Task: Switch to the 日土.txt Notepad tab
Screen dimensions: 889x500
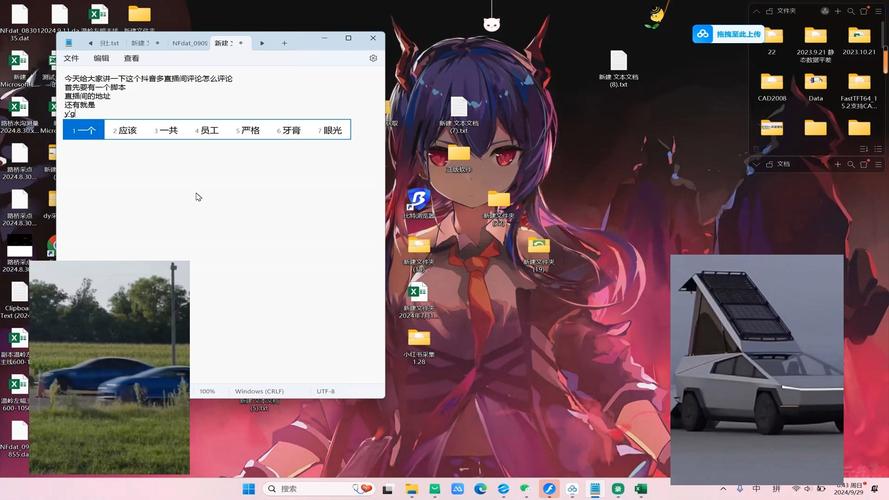Action: coord(109,43)
